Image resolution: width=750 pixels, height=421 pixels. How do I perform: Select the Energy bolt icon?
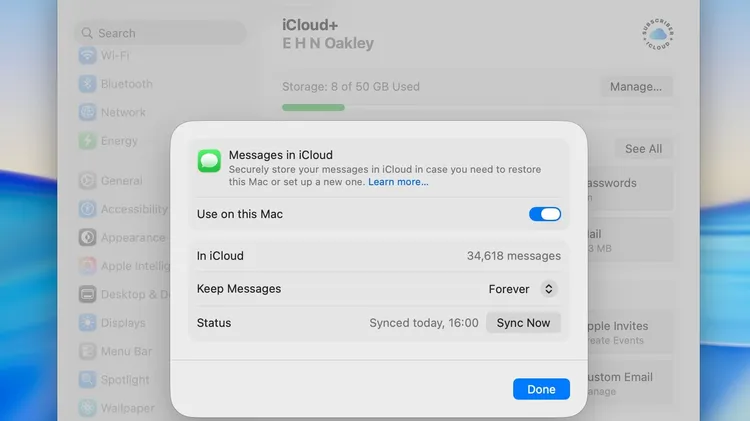pos(88,141)
